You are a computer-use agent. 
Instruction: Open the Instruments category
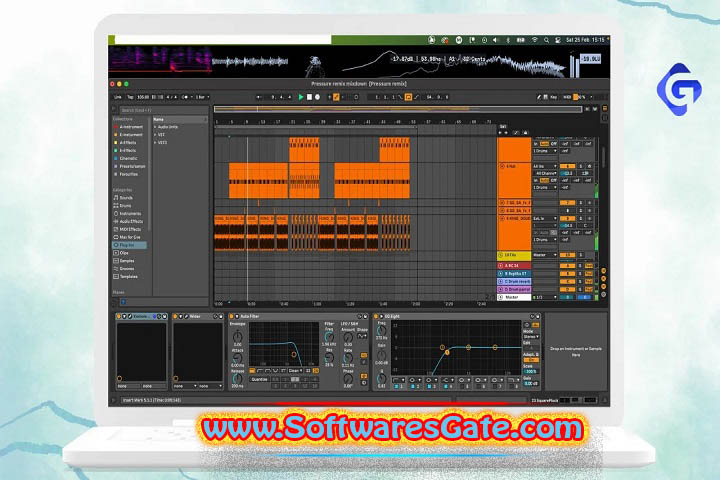pyautogui.click(x=129, y=214)
